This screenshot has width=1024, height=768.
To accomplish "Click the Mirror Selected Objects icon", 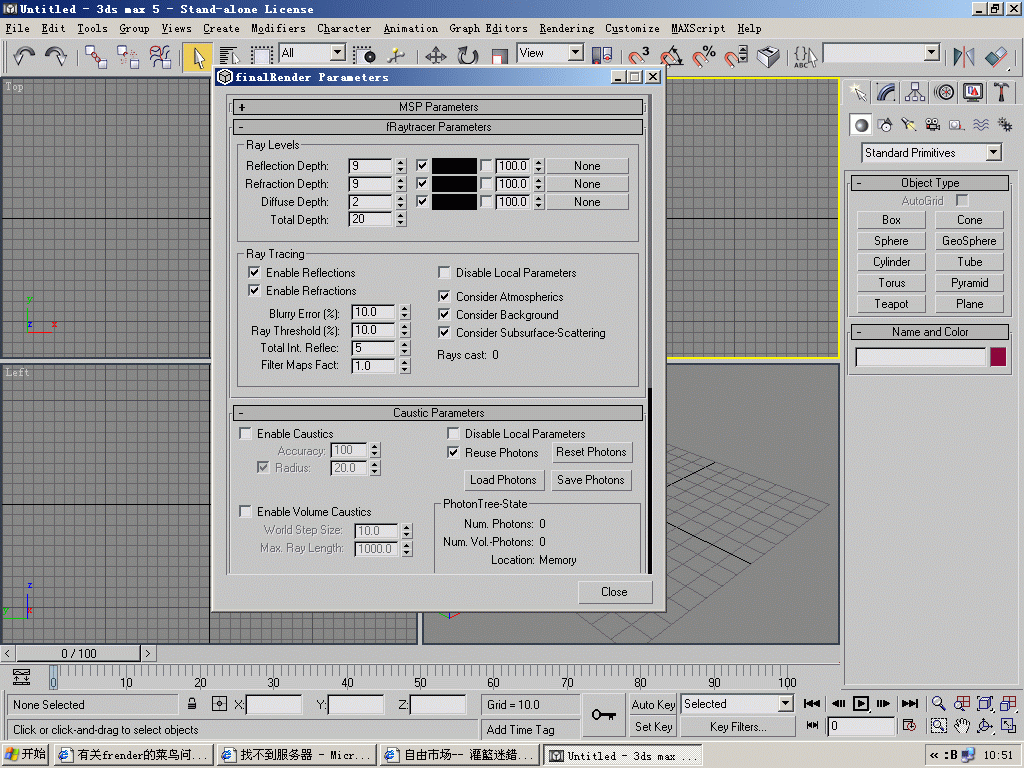I will pyautogui.click(x=964, y=57).
